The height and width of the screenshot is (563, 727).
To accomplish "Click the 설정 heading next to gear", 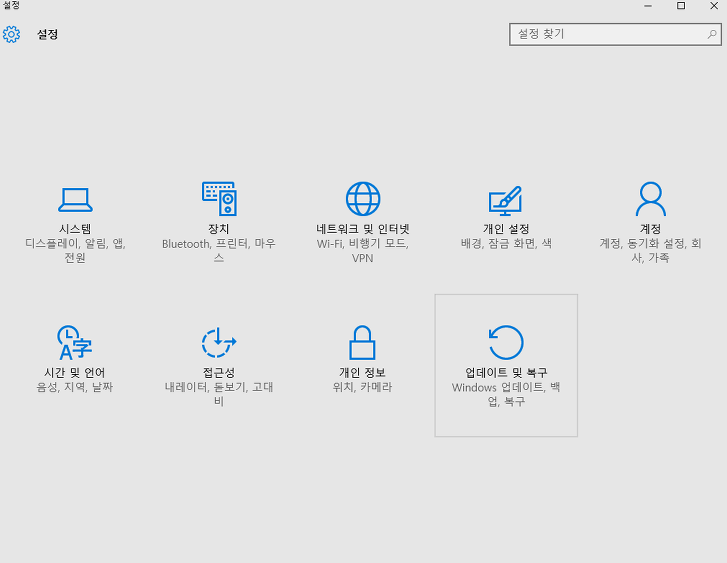I will [x=47, y=34].
